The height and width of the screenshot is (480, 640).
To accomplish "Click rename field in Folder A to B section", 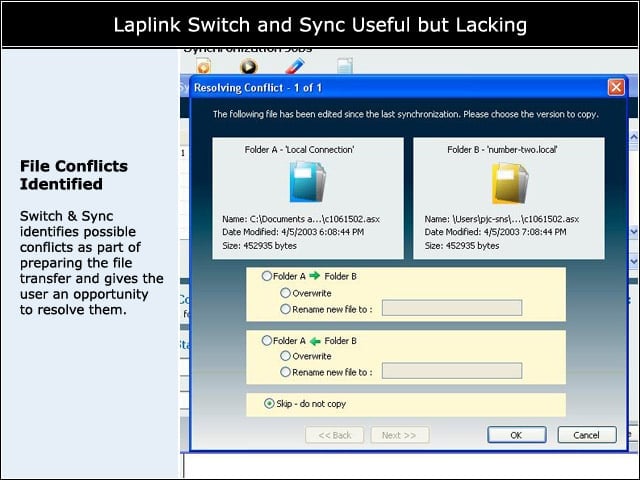I will 452,308.
